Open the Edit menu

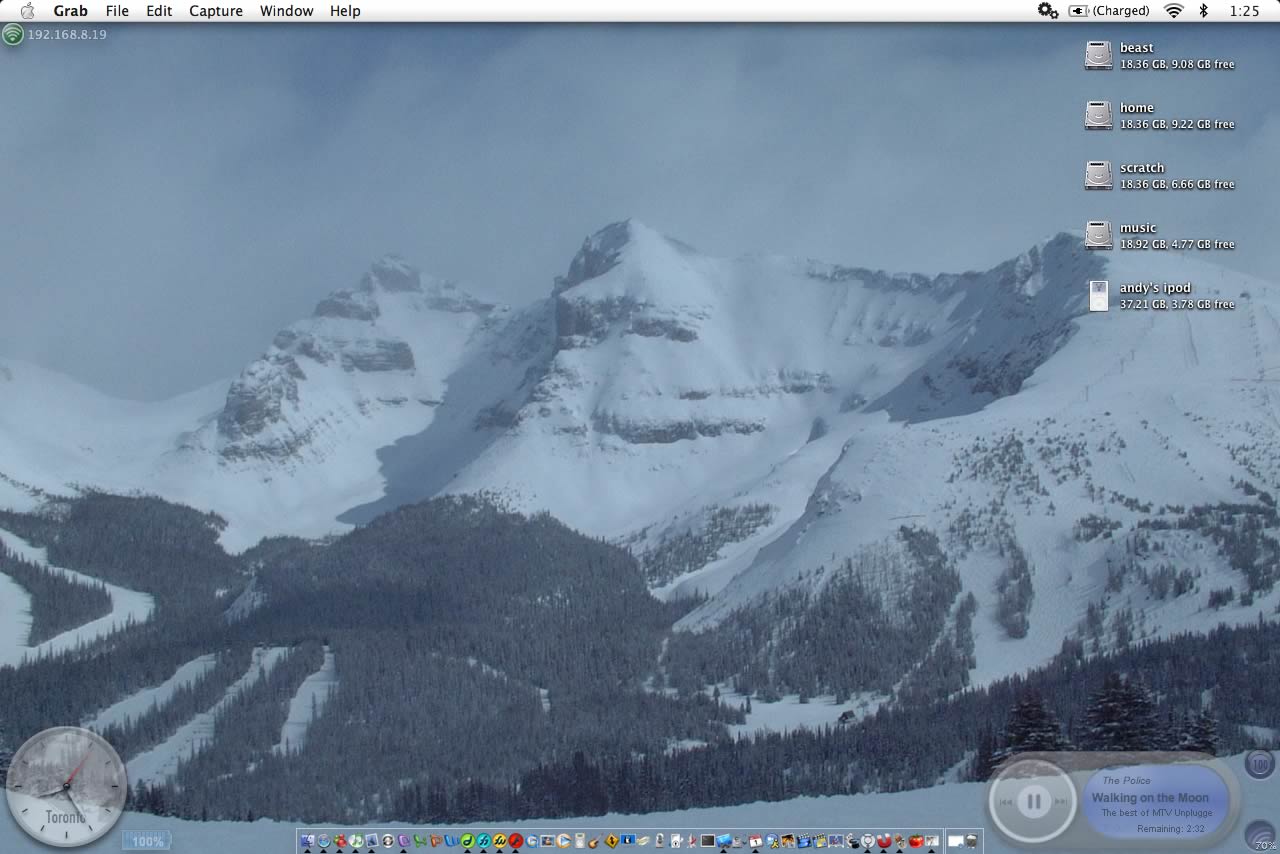(159, 11)
